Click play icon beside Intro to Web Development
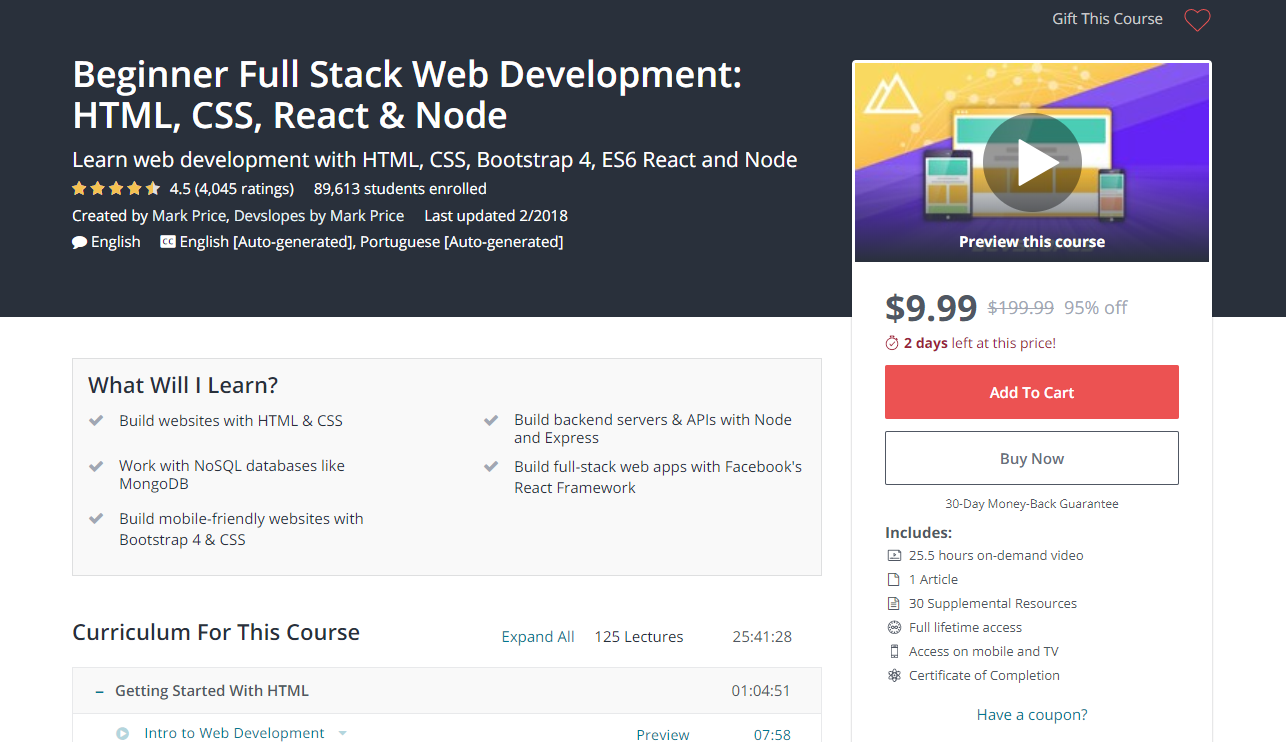 122,734
